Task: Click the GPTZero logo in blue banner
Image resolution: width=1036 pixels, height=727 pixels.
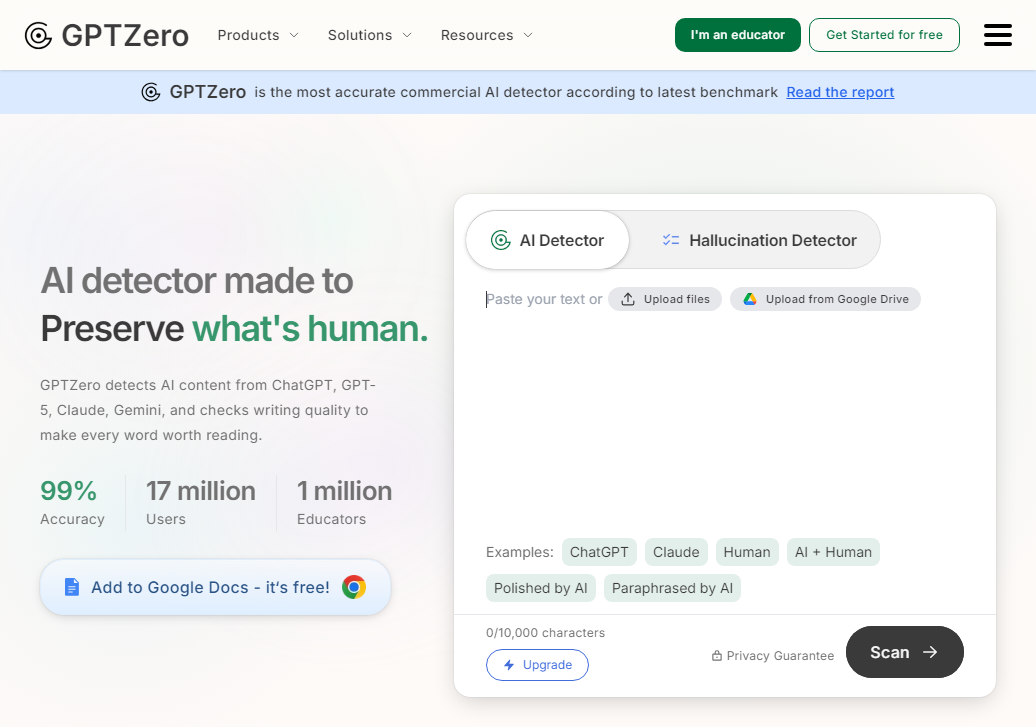Action: [194, 92]
